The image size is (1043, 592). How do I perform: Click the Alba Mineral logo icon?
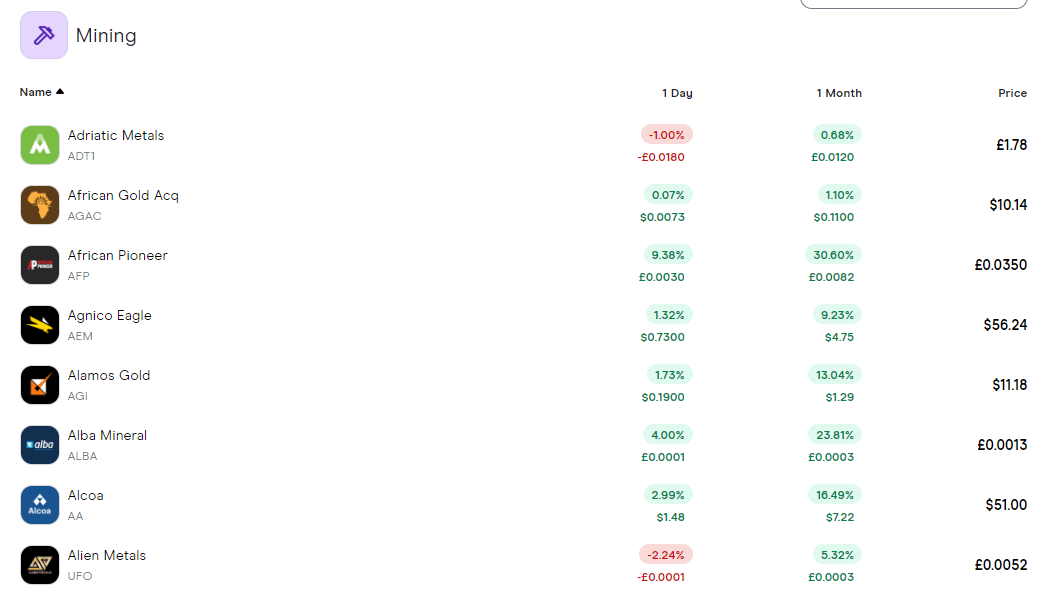pyautogui.click(x=40, y=445)
